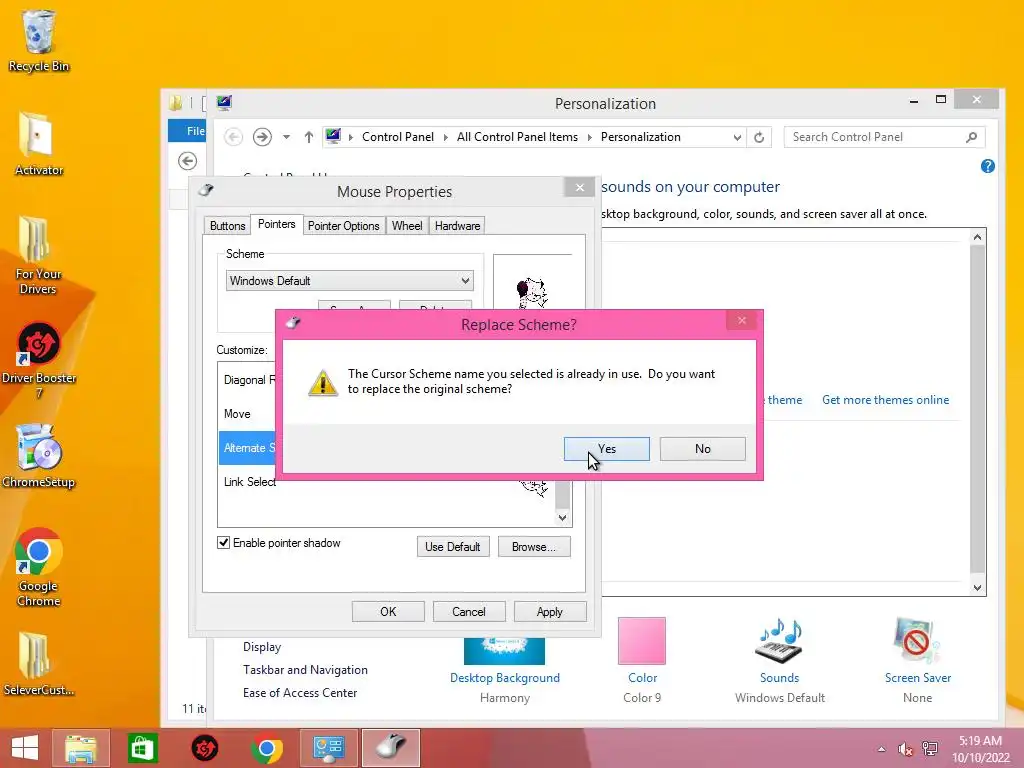Show hidden tray icons arrow
1024x768 pixels.
(x=881, y=749)
